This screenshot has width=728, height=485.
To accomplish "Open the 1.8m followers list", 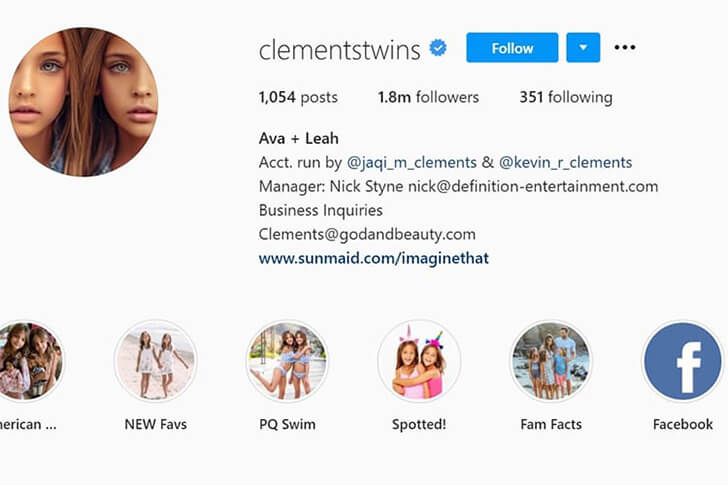I will pos(428,97).
